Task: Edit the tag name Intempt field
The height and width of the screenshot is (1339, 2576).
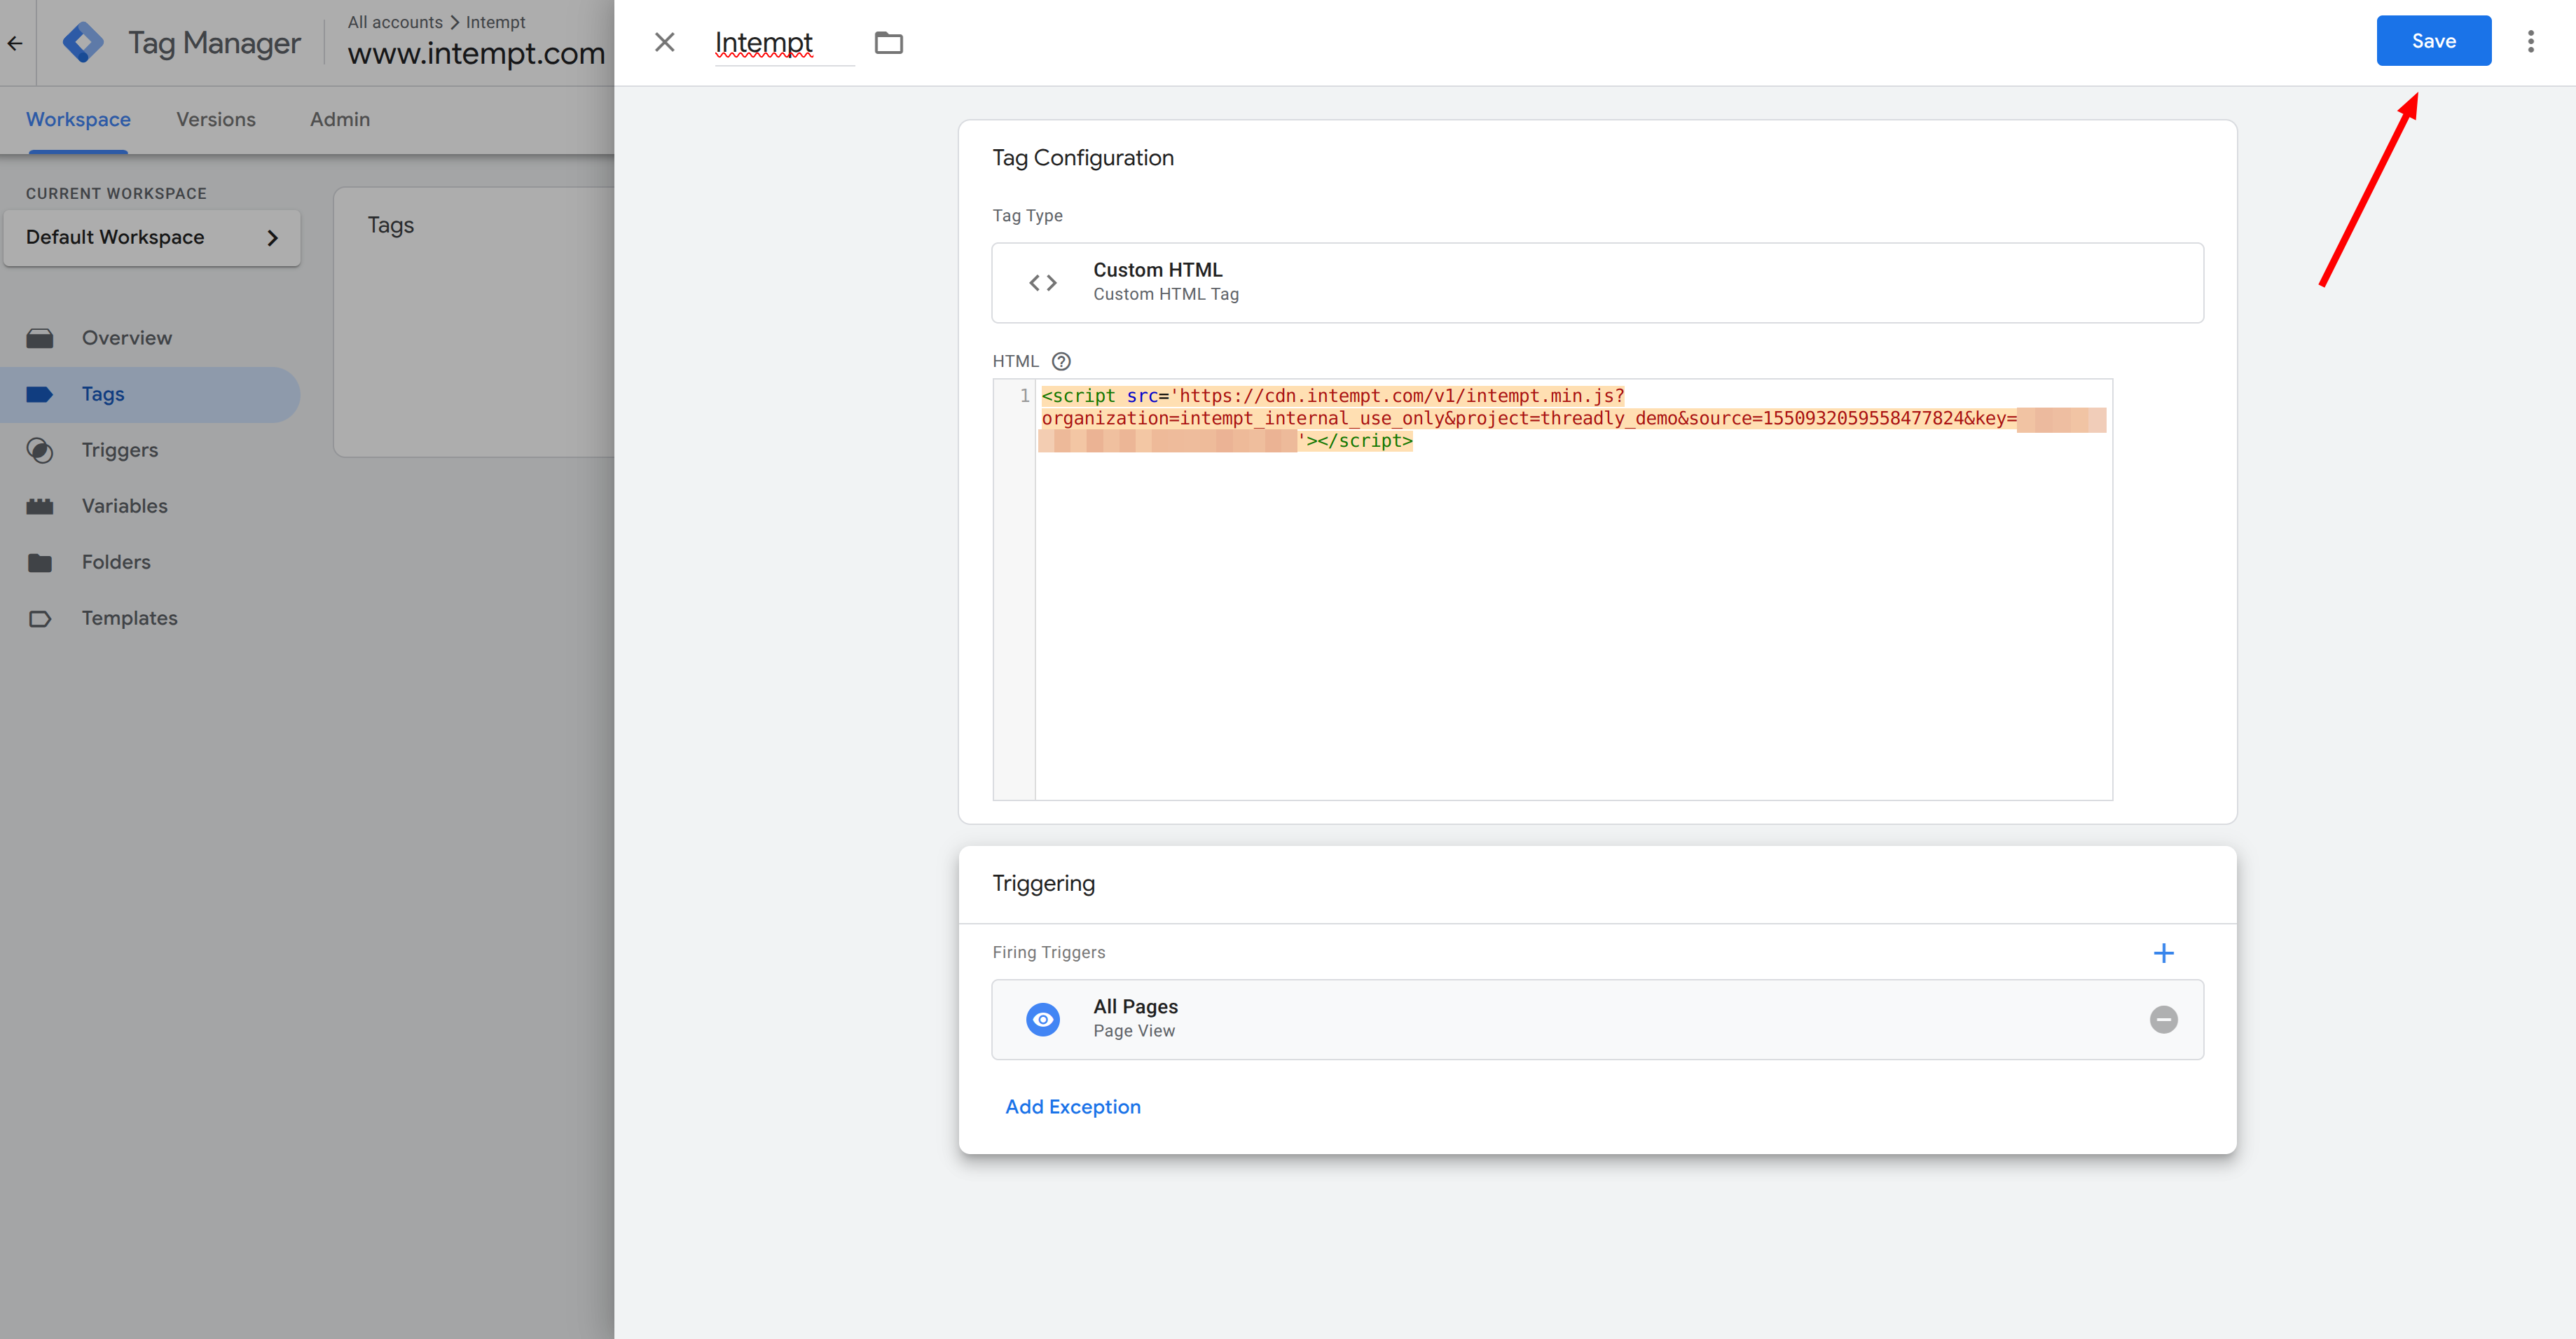Action: coord(784,43)
